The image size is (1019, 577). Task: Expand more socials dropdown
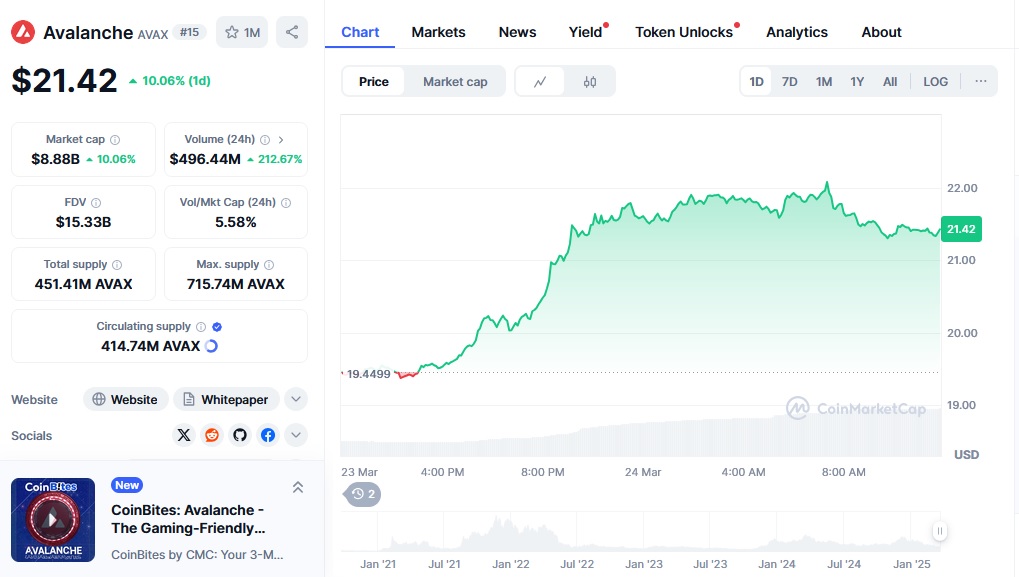tap(296, 435)
